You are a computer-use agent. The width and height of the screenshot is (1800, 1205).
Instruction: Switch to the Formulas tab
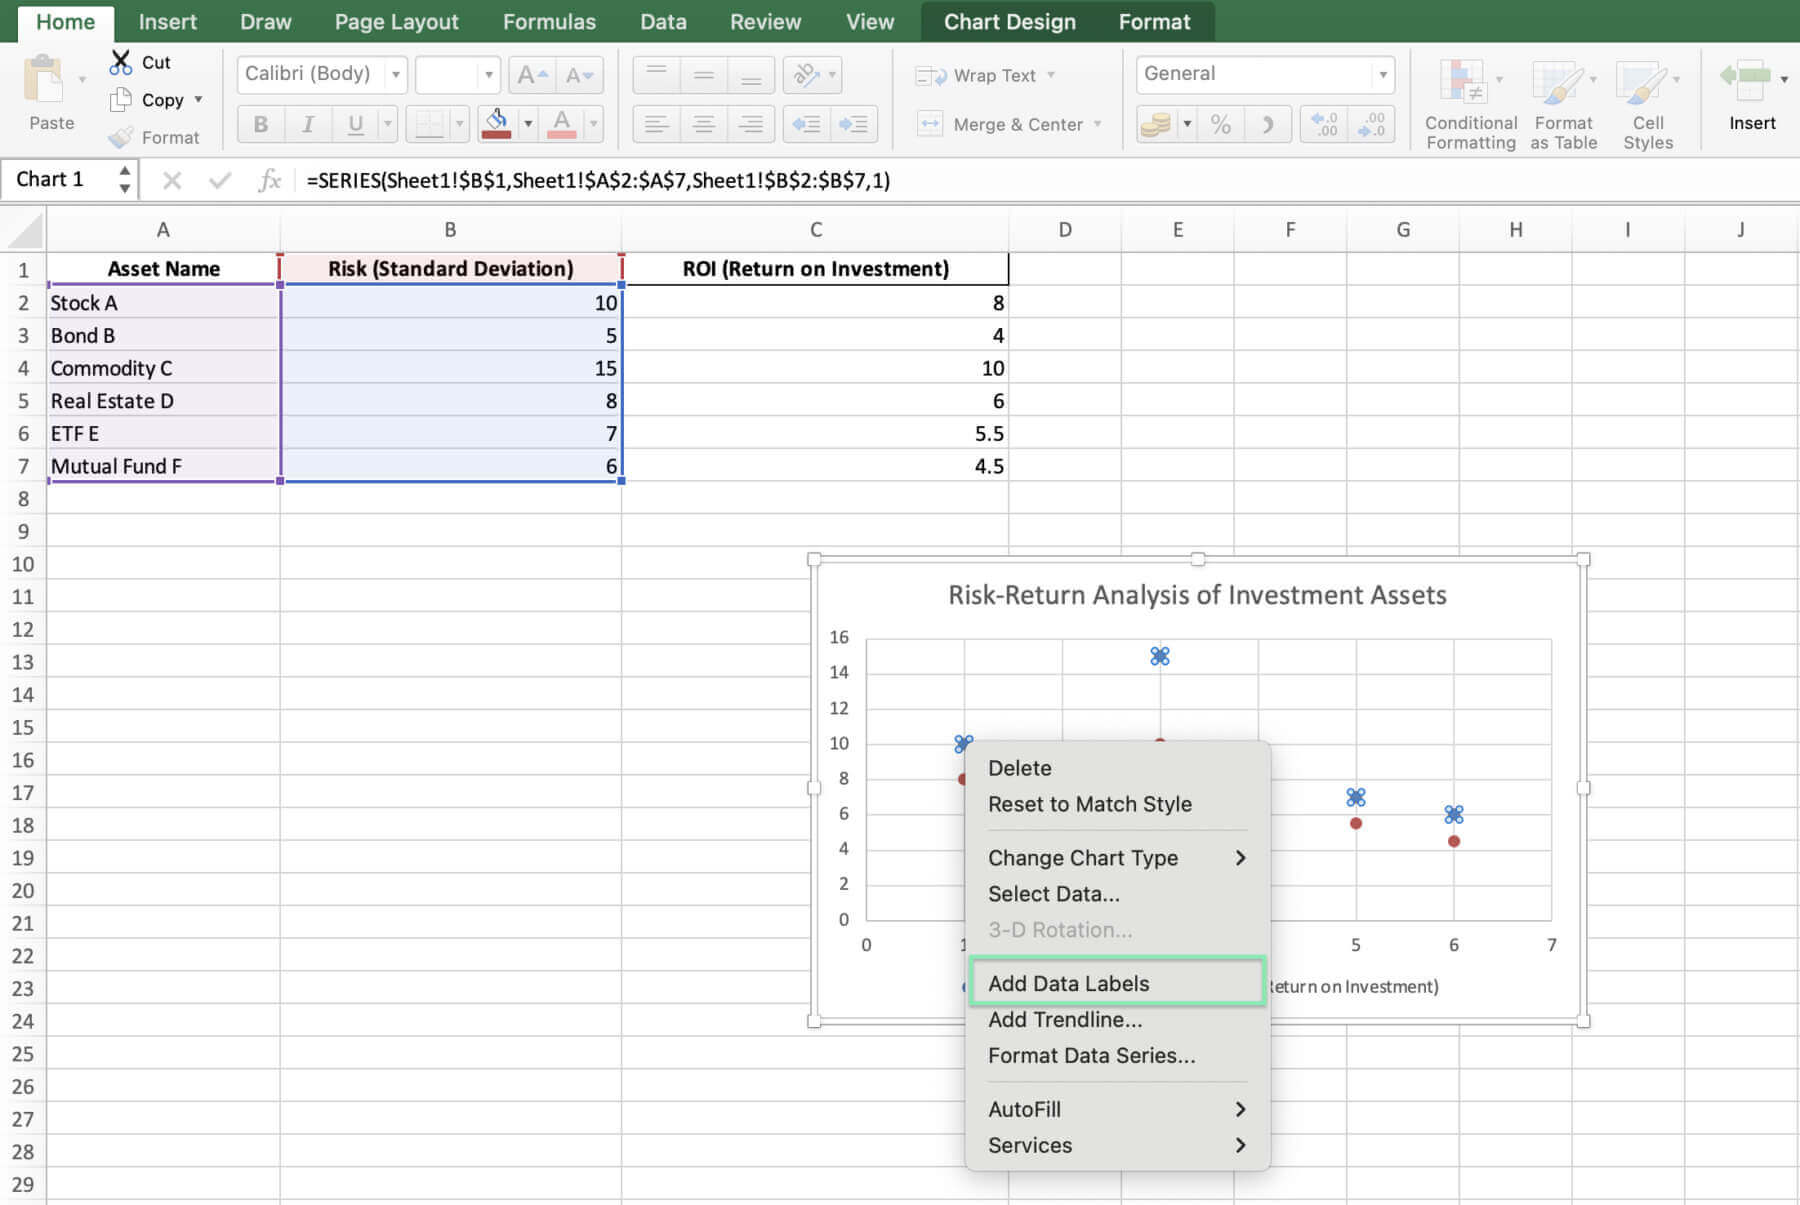coord(549,21)
